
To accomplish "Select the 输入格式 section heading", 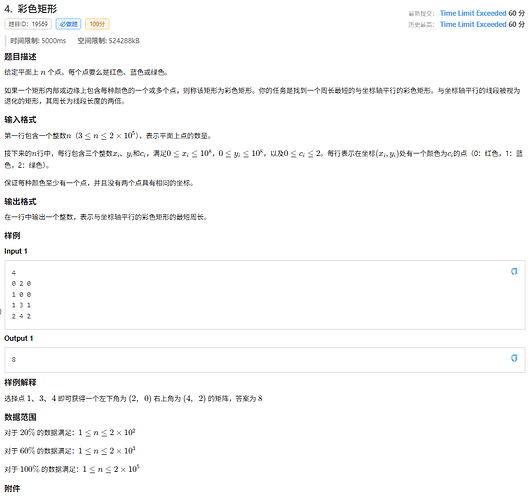I will tap(20, 120).
